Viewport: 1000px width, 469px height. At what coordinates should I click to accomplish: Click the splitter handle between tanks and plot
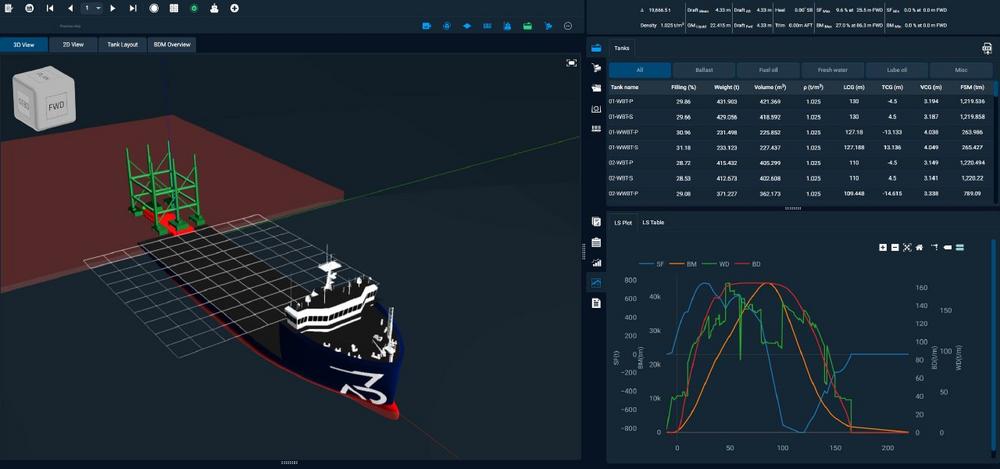click(792, 208)
